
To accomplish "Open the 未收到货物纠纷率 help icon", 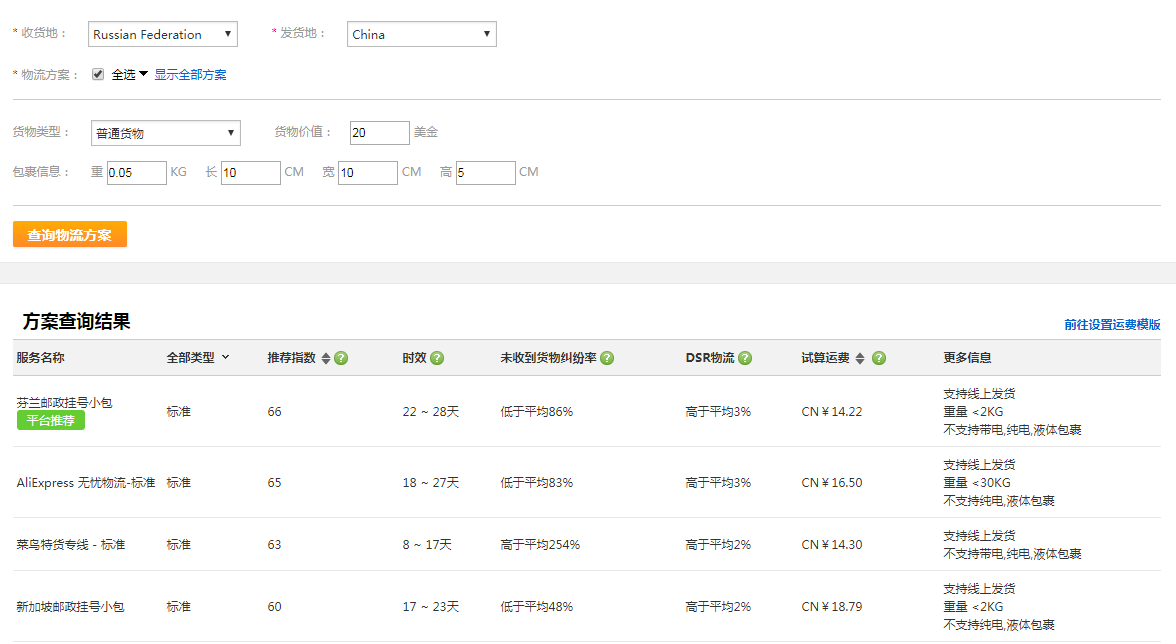I will [607, 357].
